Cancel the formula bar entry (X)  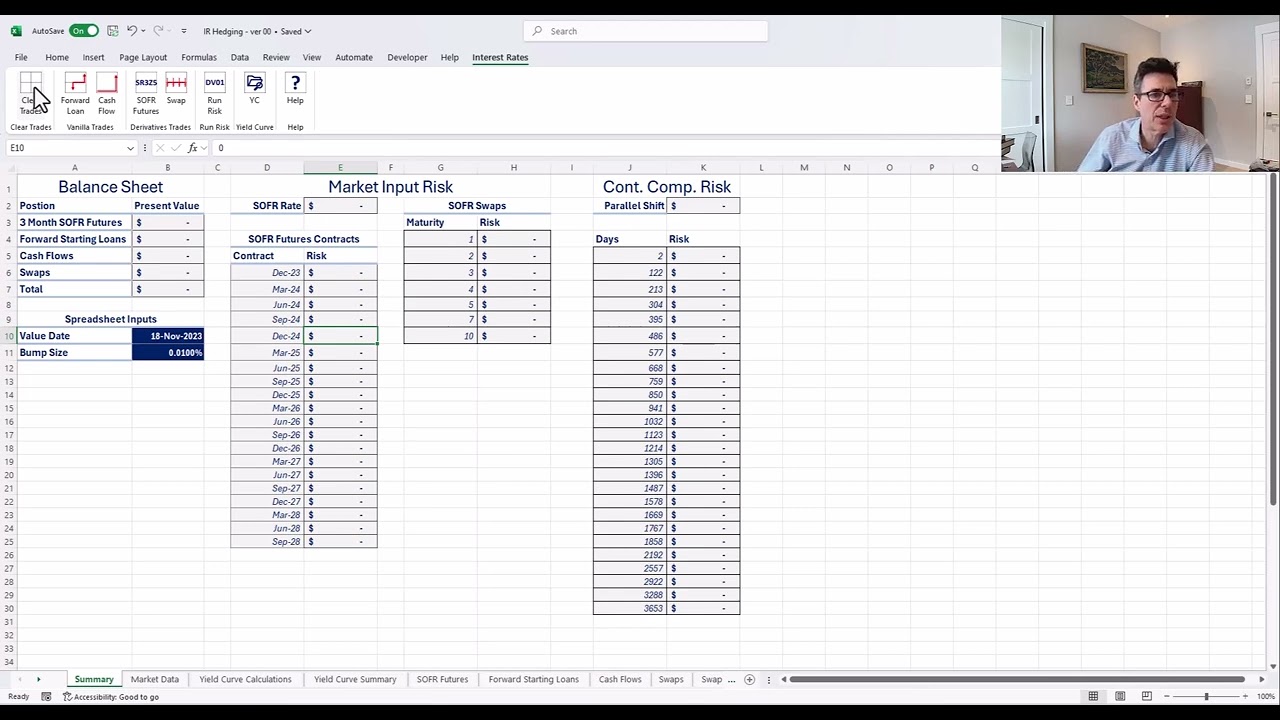159,148
